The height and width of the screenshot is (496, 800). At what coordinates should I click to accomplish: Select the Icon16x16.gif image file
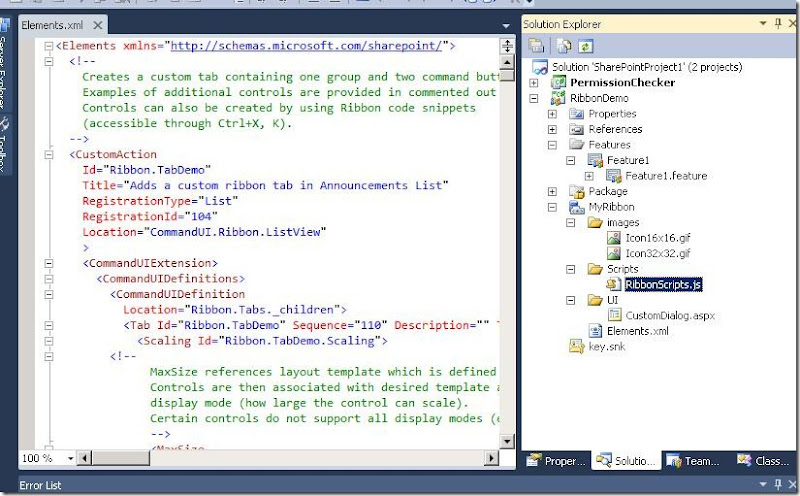pyautogui.click(x=650, y=238)
